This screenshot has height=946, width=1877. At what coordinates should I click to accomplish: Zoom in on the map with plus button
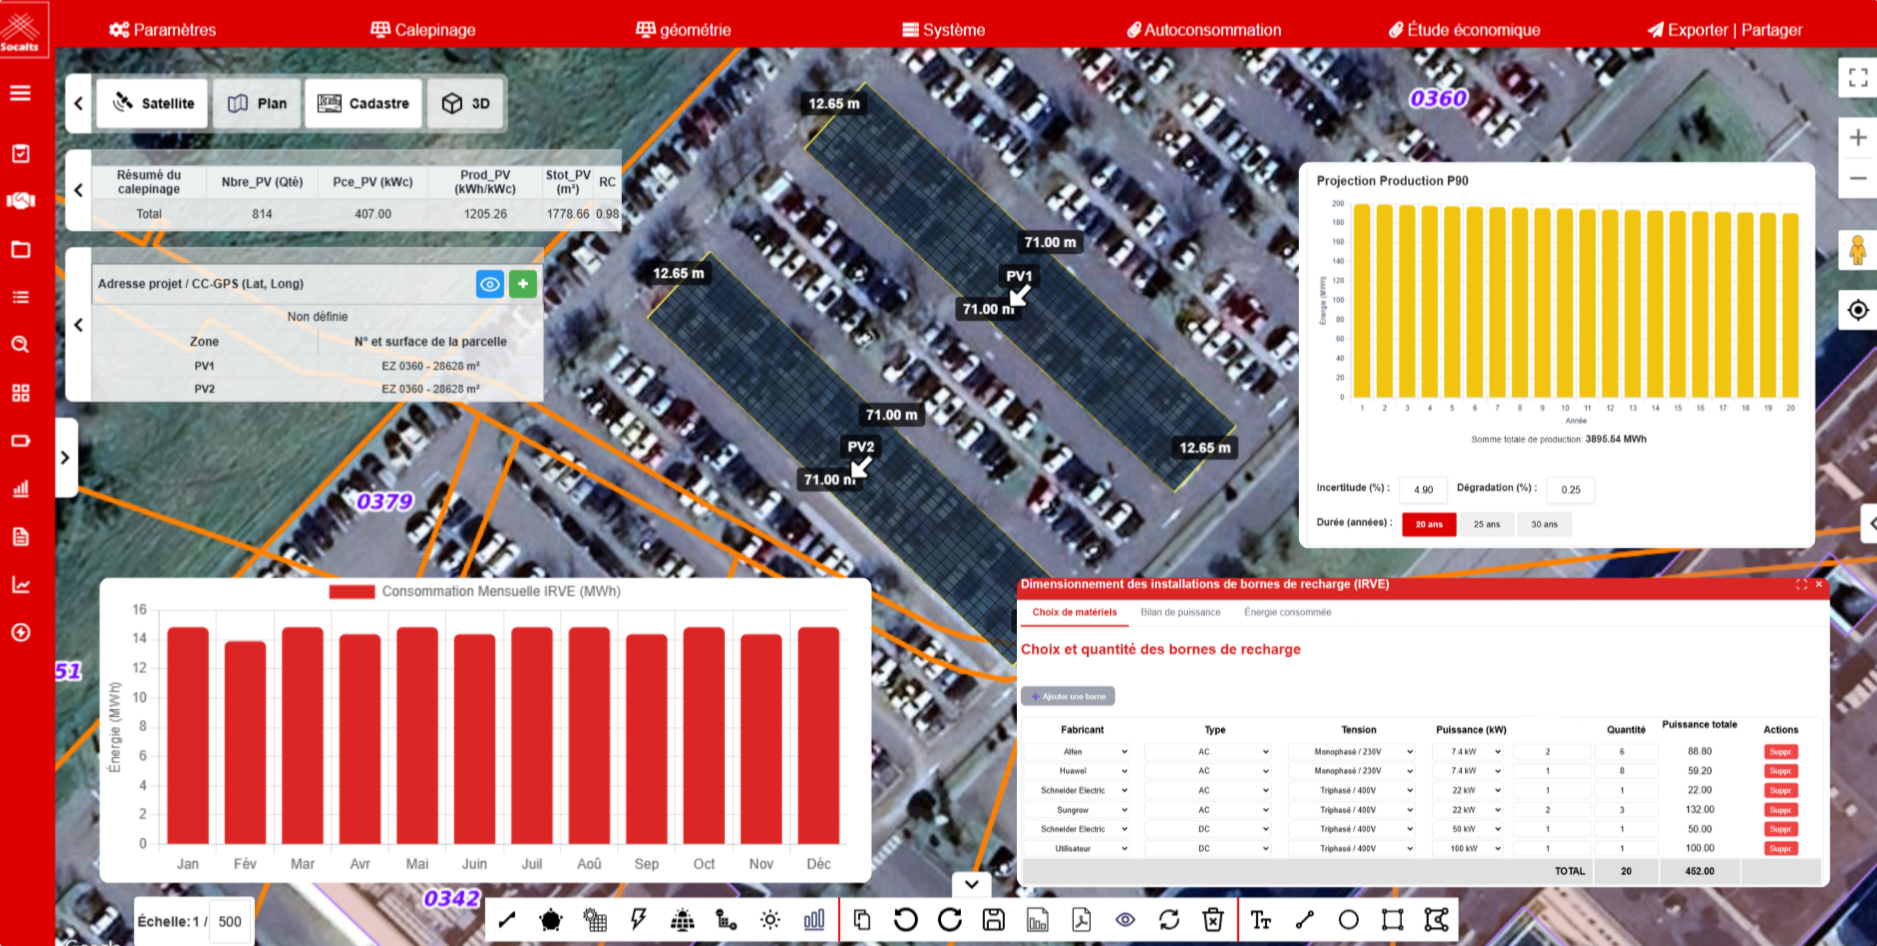click(x=1858, y=138)
